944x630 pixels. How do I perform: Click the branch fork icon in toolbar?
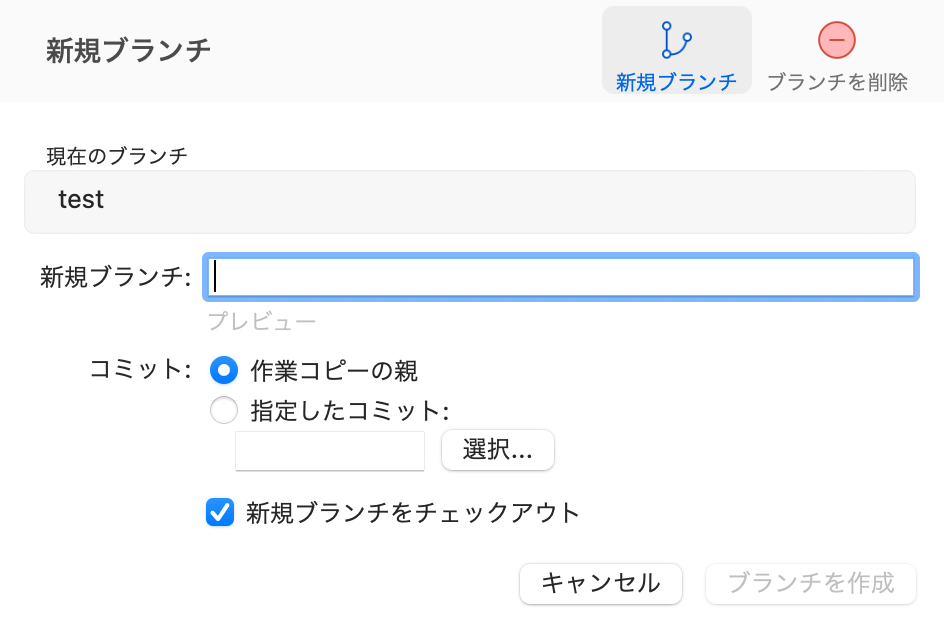point(677,40)
